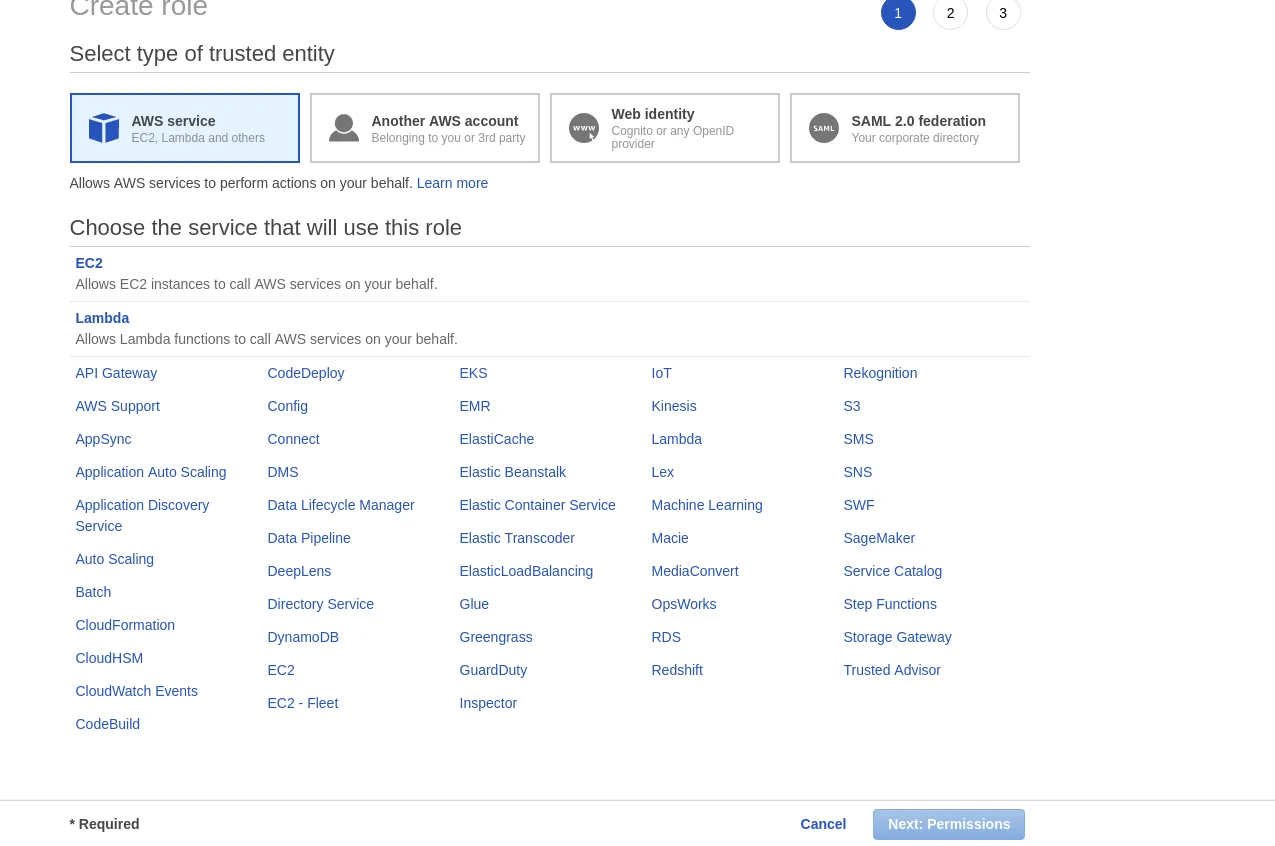Go to step 2 circle indicator

tap(950, 13)
